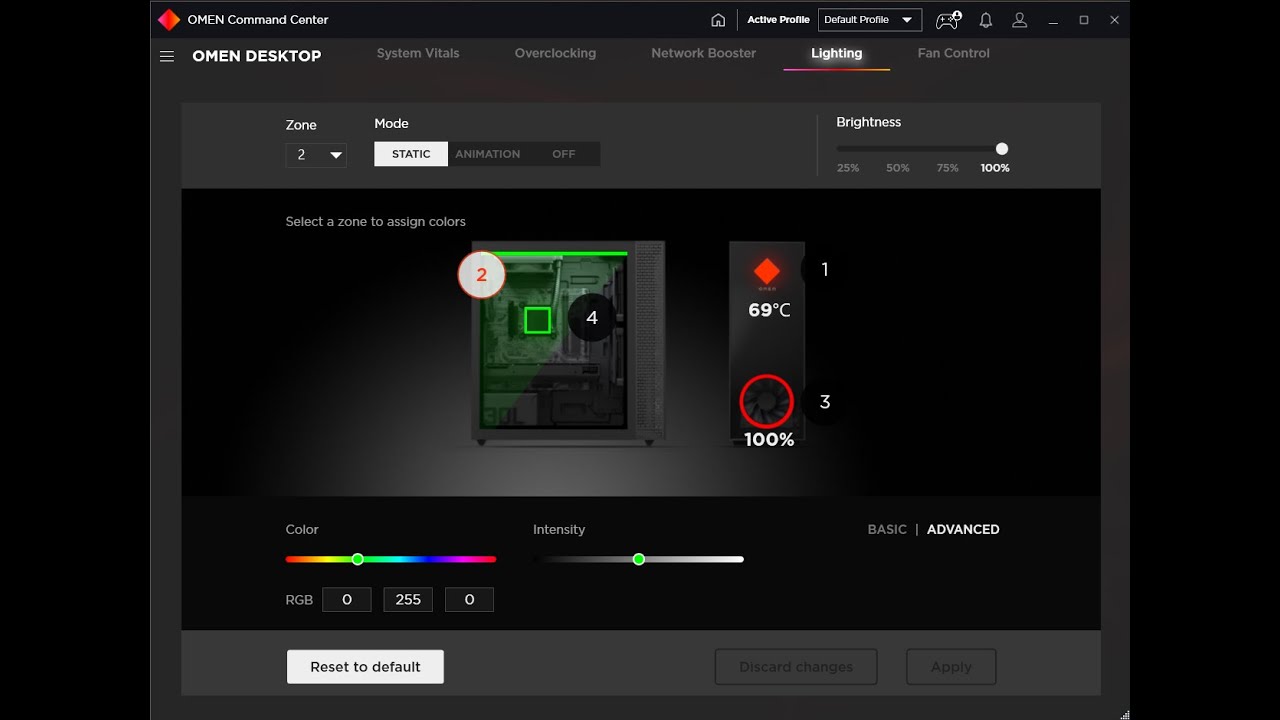
Task: Turn lighting mode OFF
Action: point(564,154)
